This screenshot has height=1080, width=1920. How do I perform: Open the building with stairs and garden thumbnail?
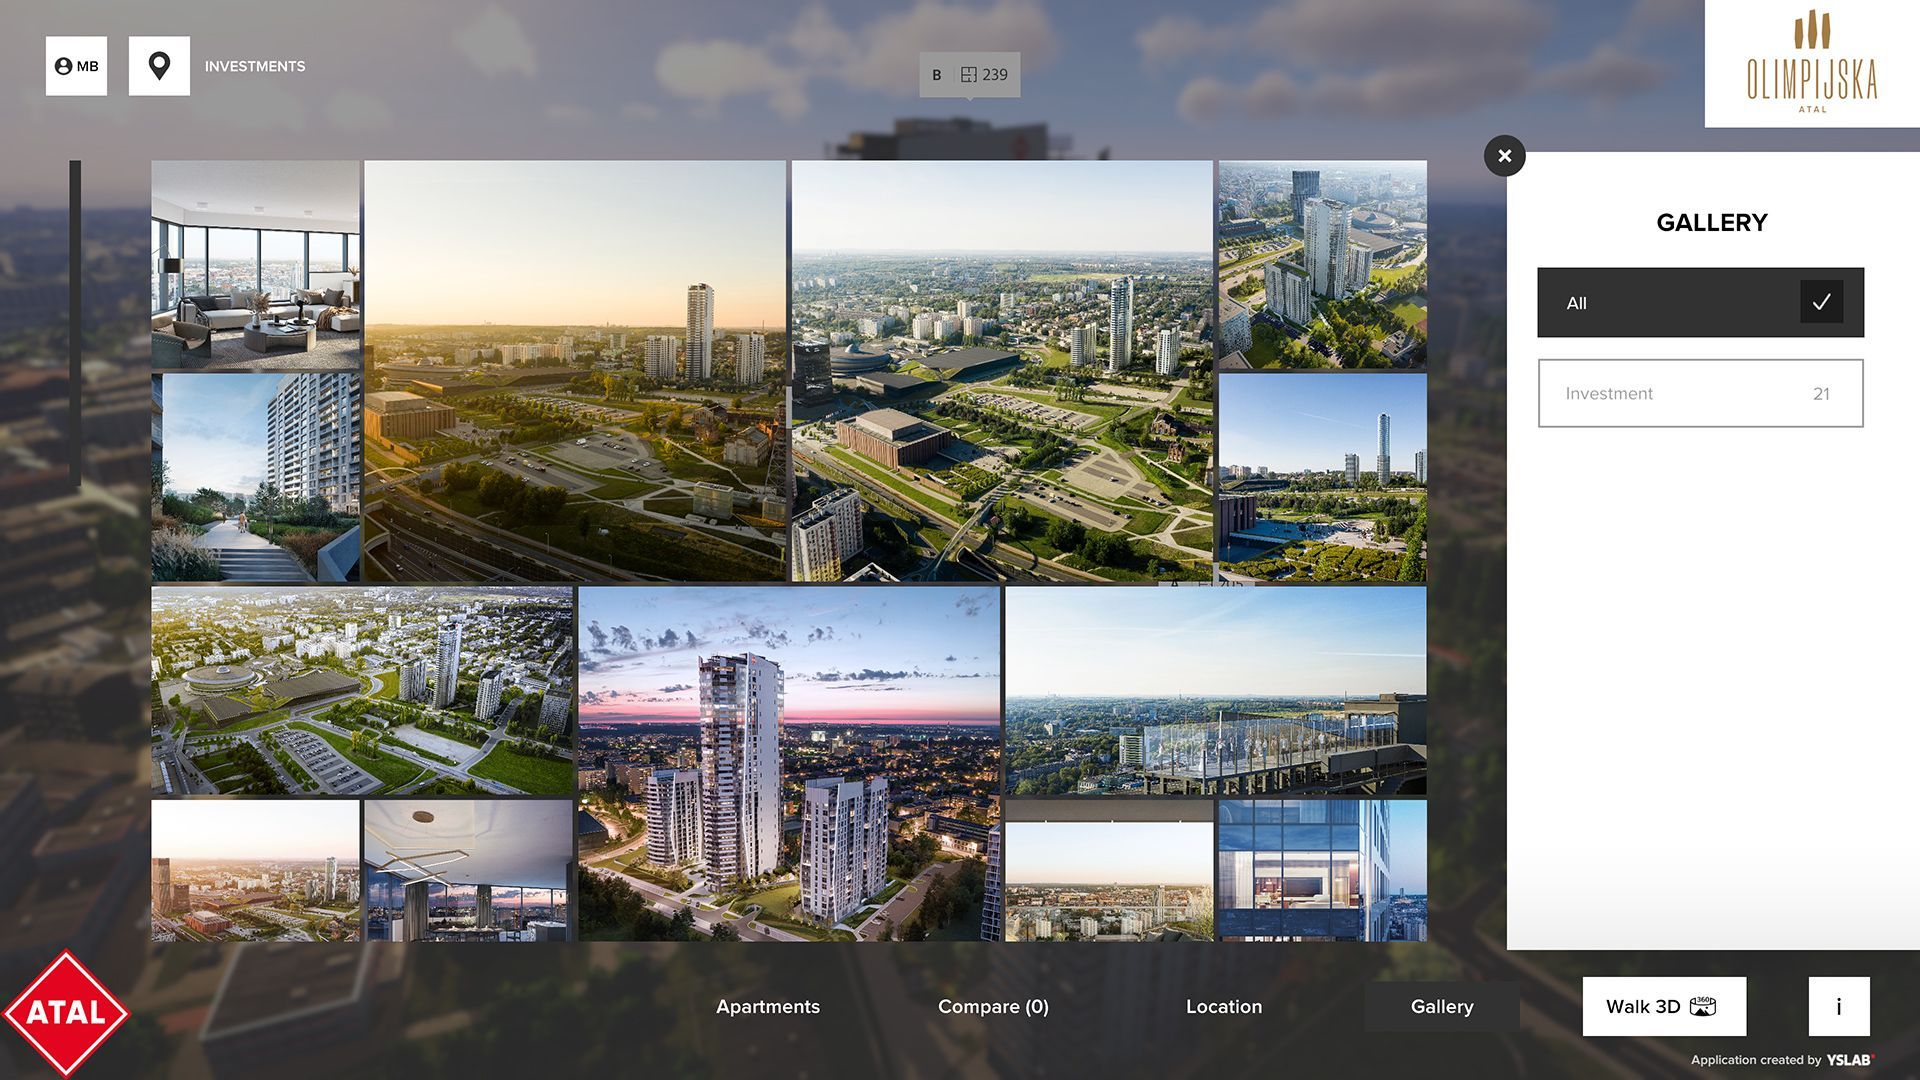coord(255,478)
